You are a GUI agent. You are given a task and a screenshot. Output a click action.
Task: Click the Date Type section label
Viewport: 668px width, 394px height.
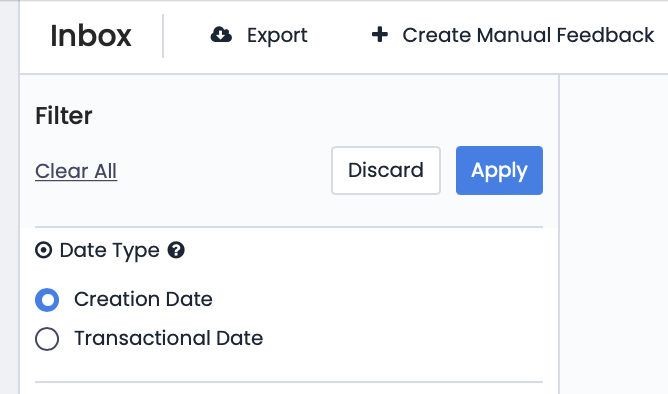click(x=109, y=250)
